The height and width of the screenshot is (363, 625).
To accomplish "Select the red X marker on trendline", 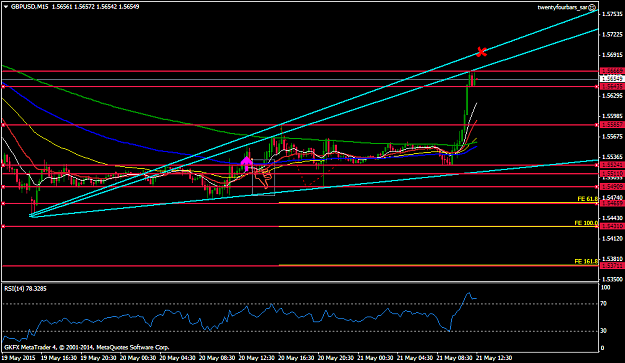I will (x=482, y=52).
